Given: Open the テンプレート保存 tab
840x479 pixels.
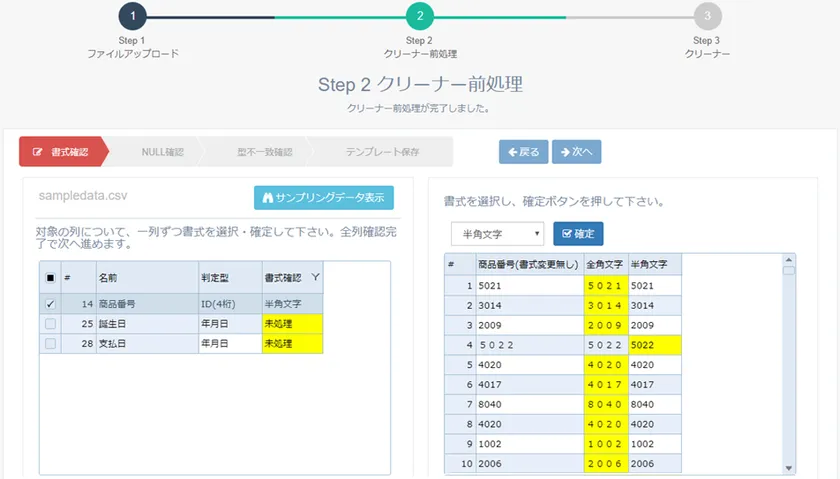Looking at the screenshot, I should [382, 152].
